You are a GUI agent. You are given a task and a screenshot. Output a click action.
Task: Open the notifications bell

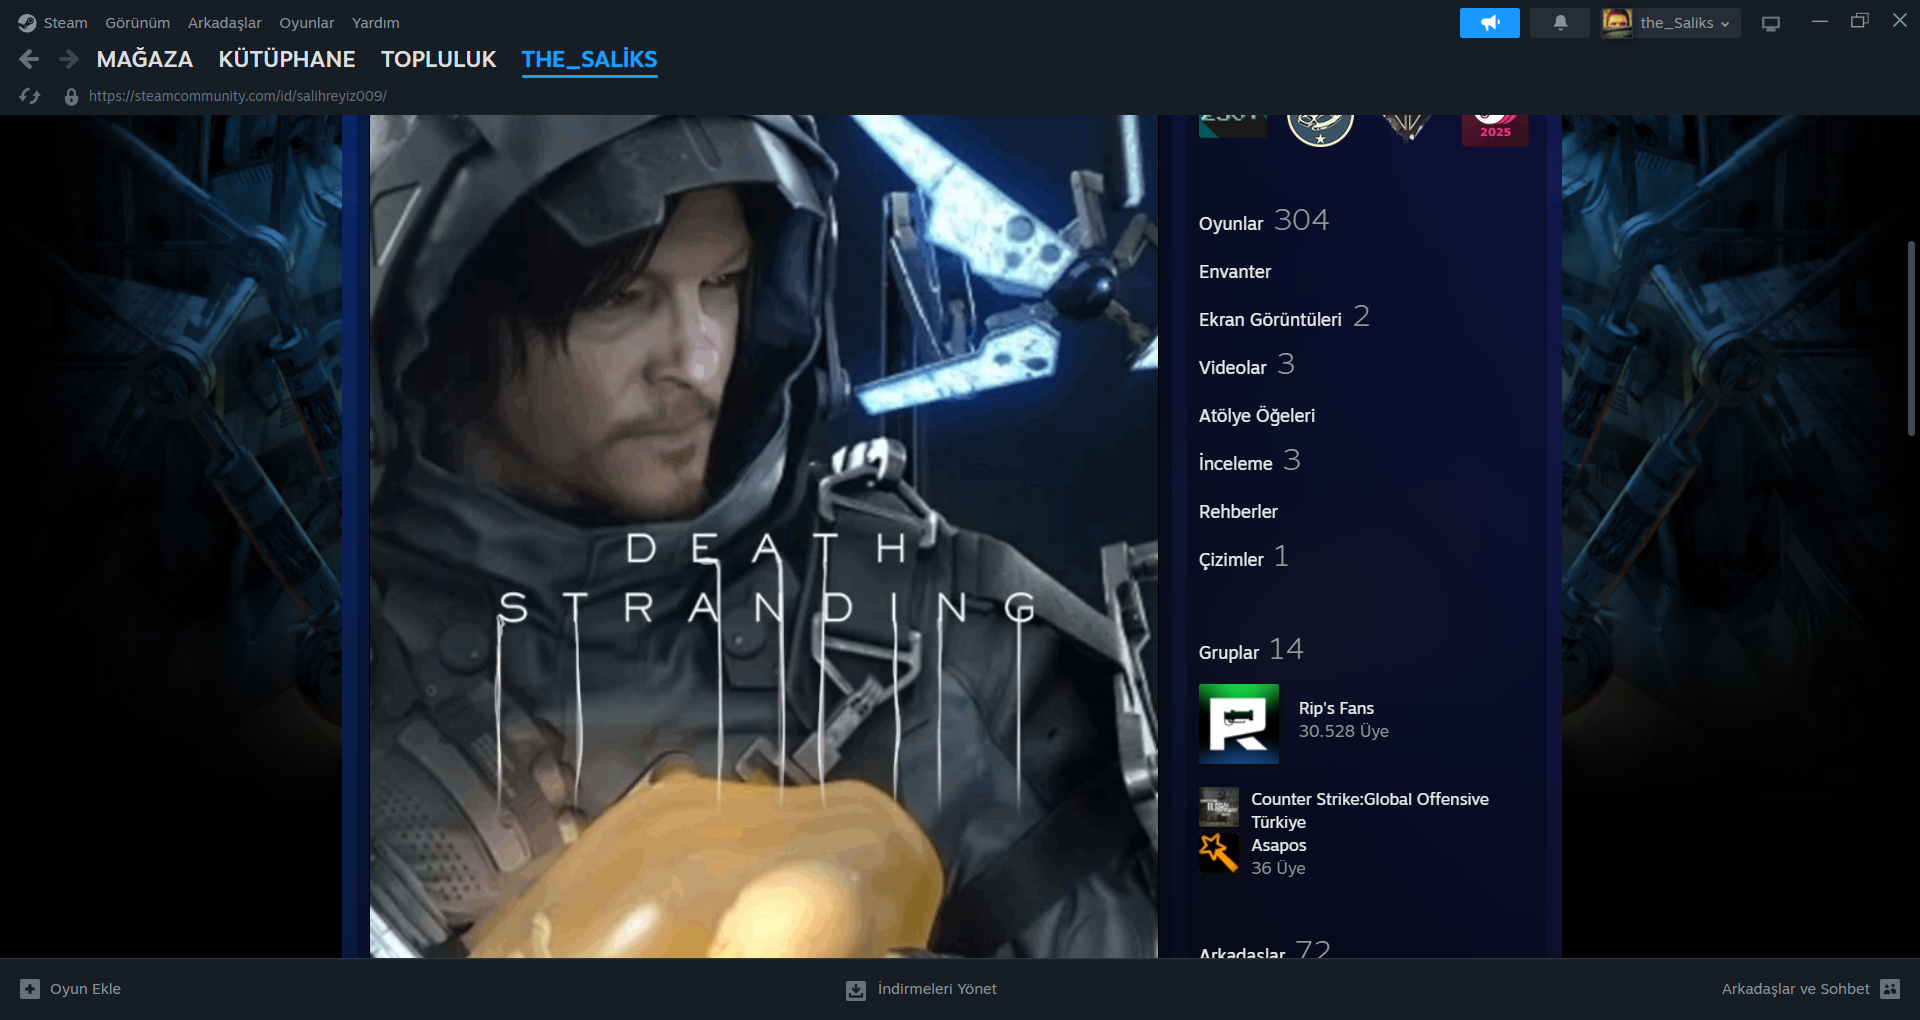[x=1560, y=23]
